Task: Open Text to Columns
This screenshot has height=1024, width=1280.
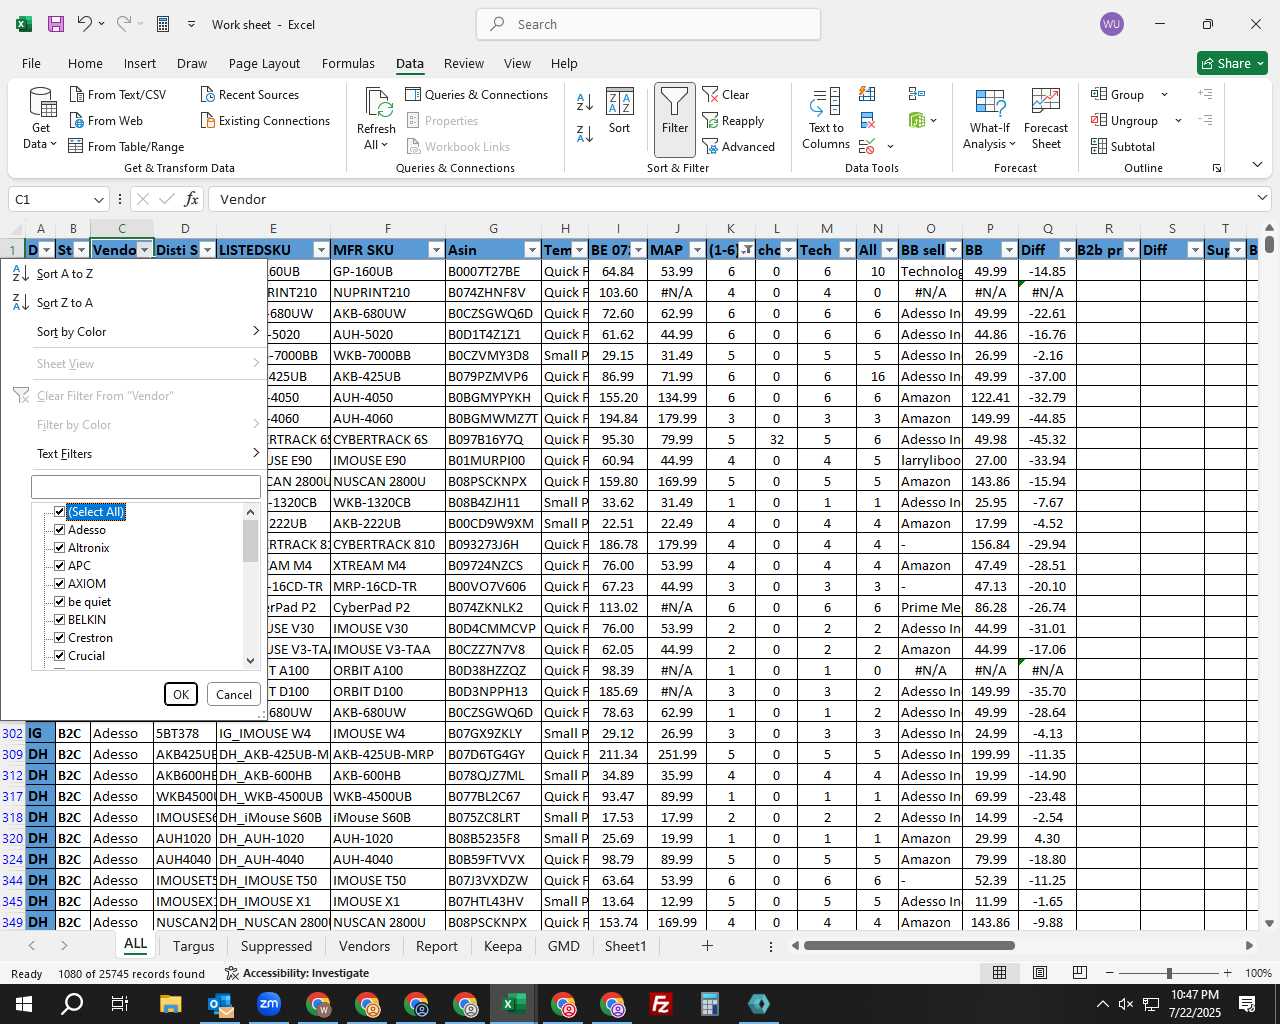Action: (x=826, y=119)
